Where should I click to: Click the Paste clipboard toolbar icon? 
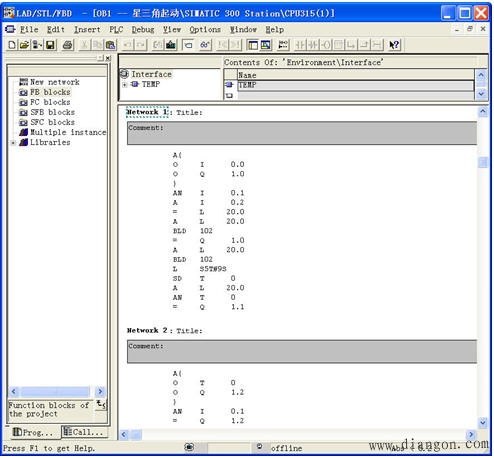click(x=110, y=45)
